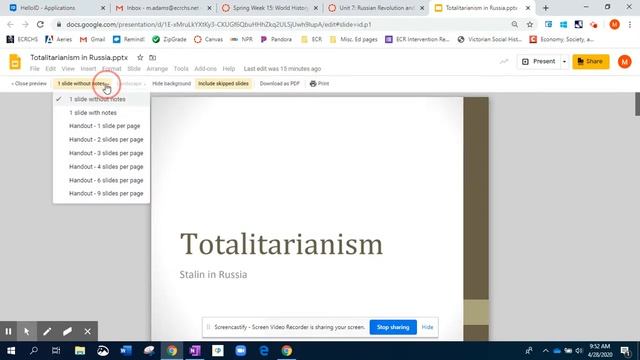The height and width of the screenshot is (360, 640).
Task: Choose Handout - 6 slides per page
Action: click(x=101, y=180)
